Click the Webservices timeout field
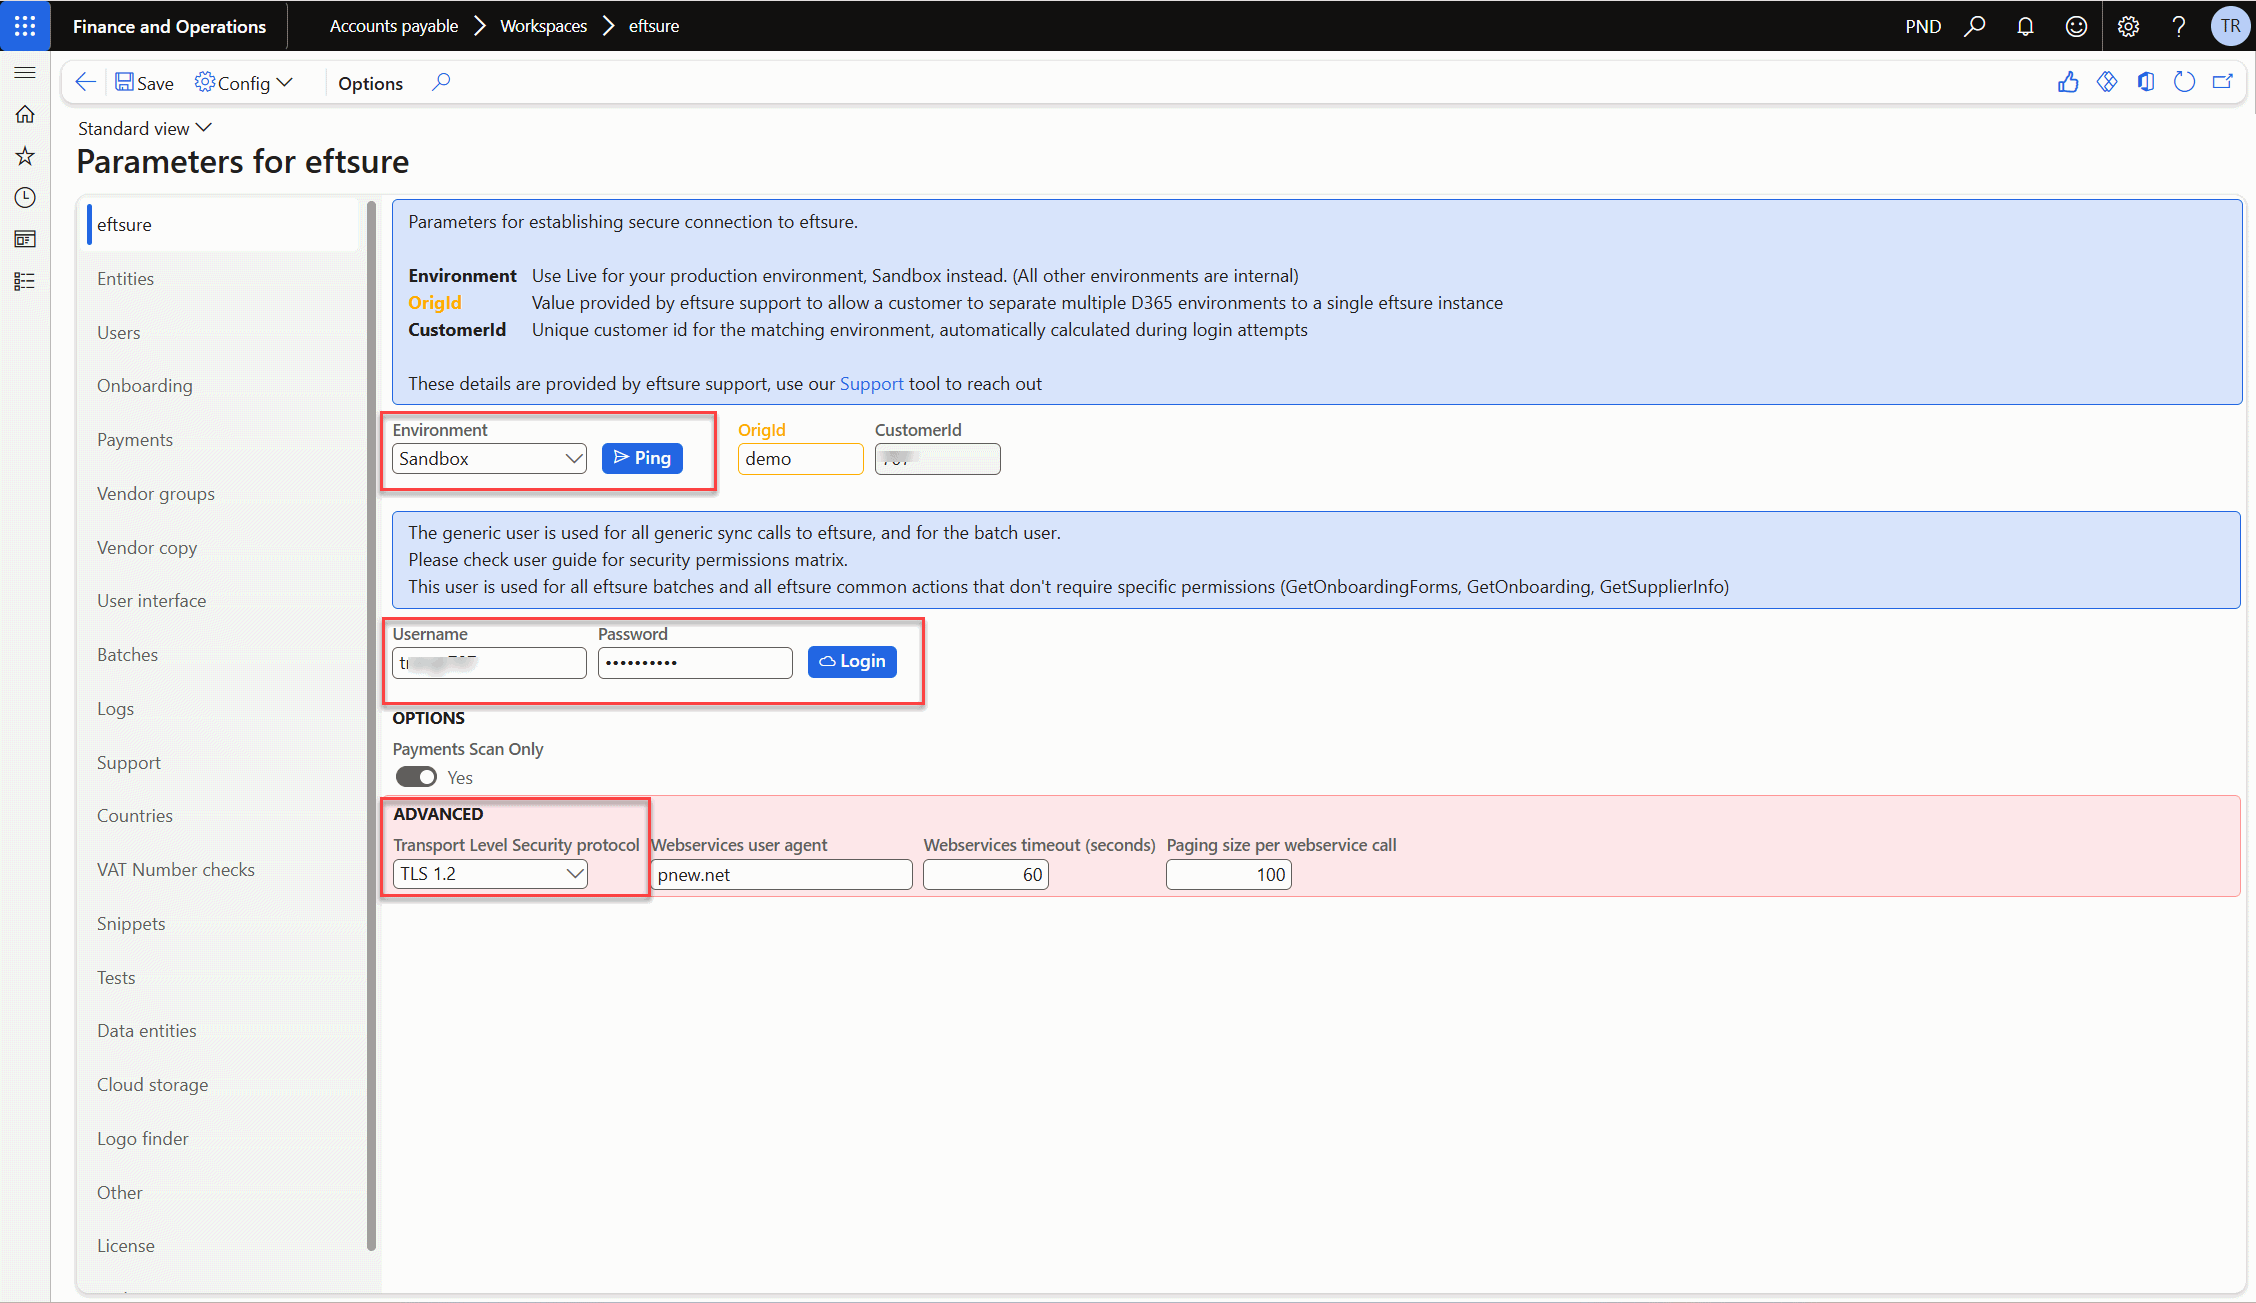2256x1303 pixels. [x=986, y=875]
